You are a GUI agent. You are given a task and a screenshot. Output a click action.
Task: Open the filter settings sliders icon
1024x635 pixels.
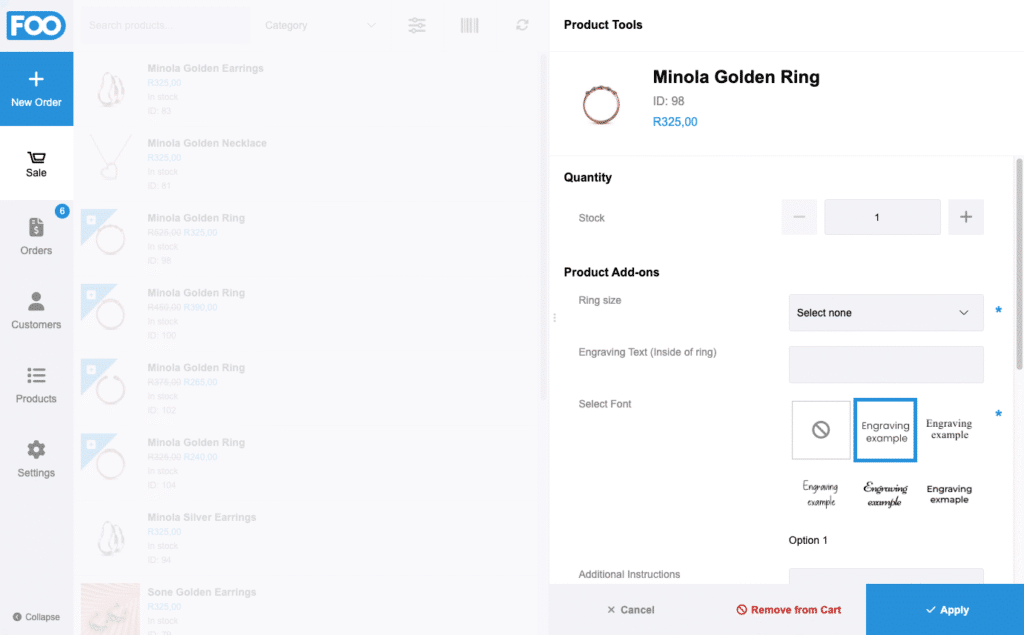[417, 25]
